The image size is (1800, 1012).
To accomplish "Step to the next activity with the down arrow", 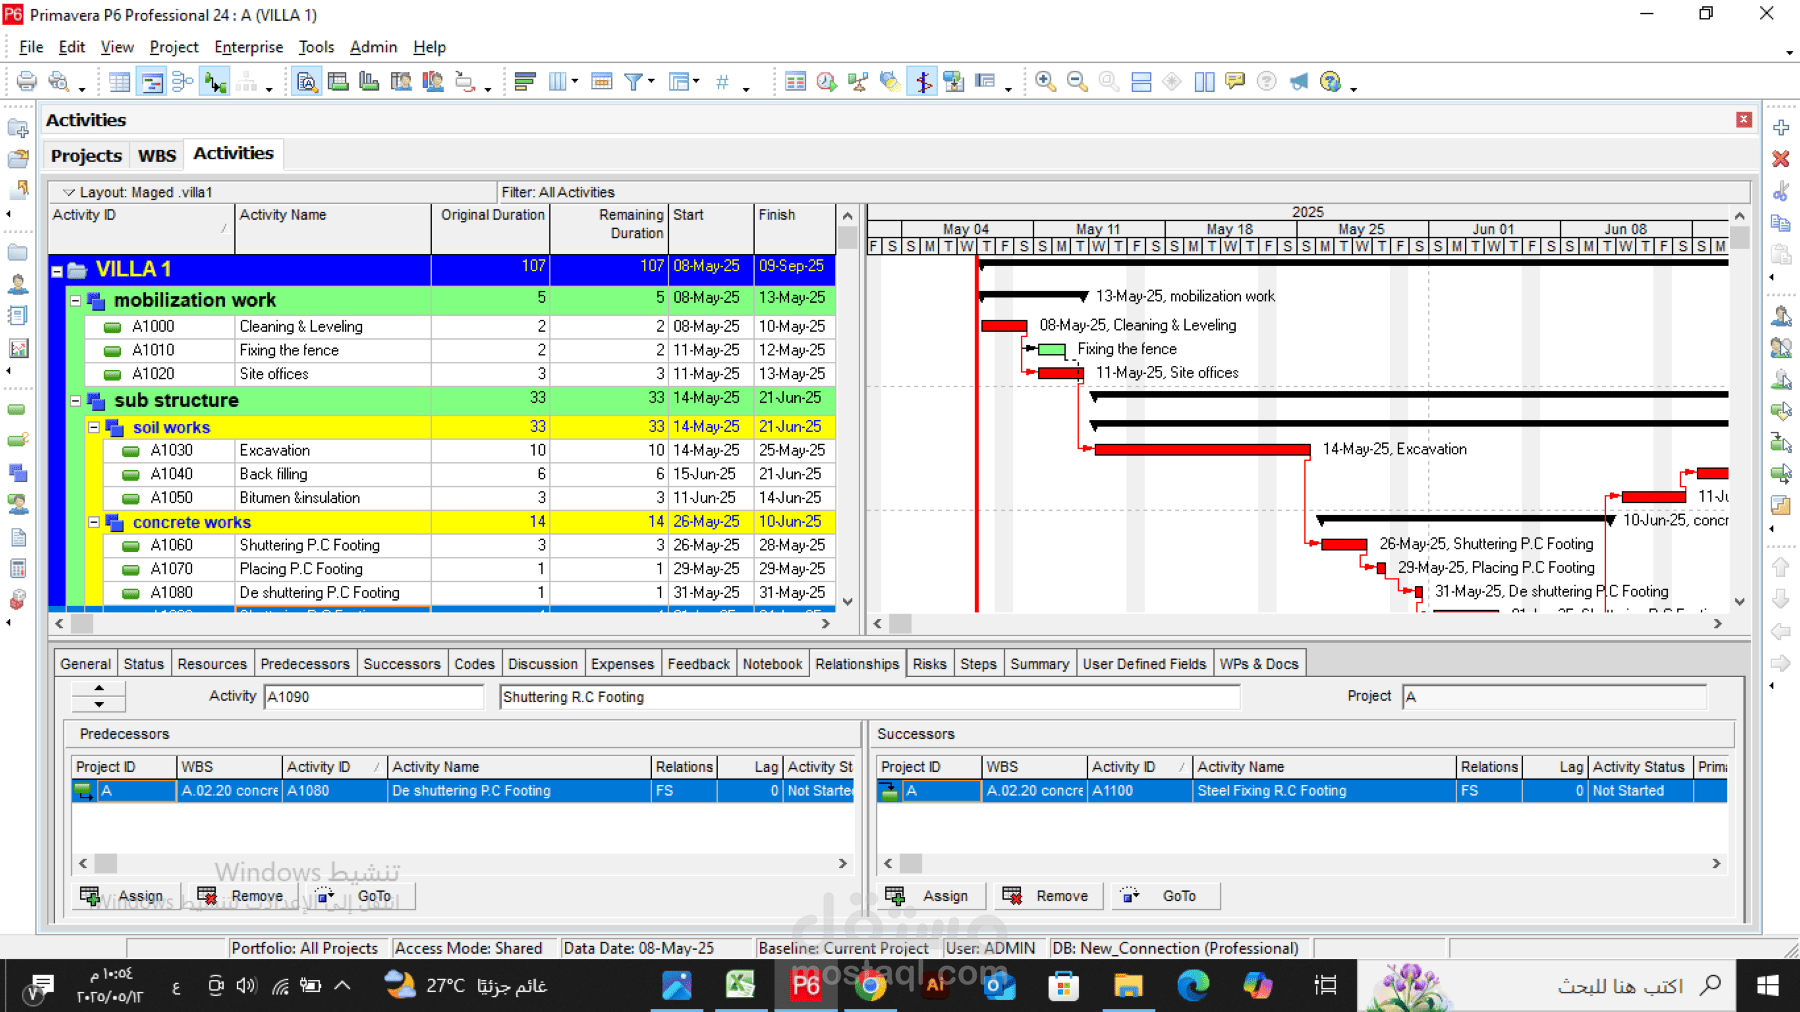I will tap(98, 704).
